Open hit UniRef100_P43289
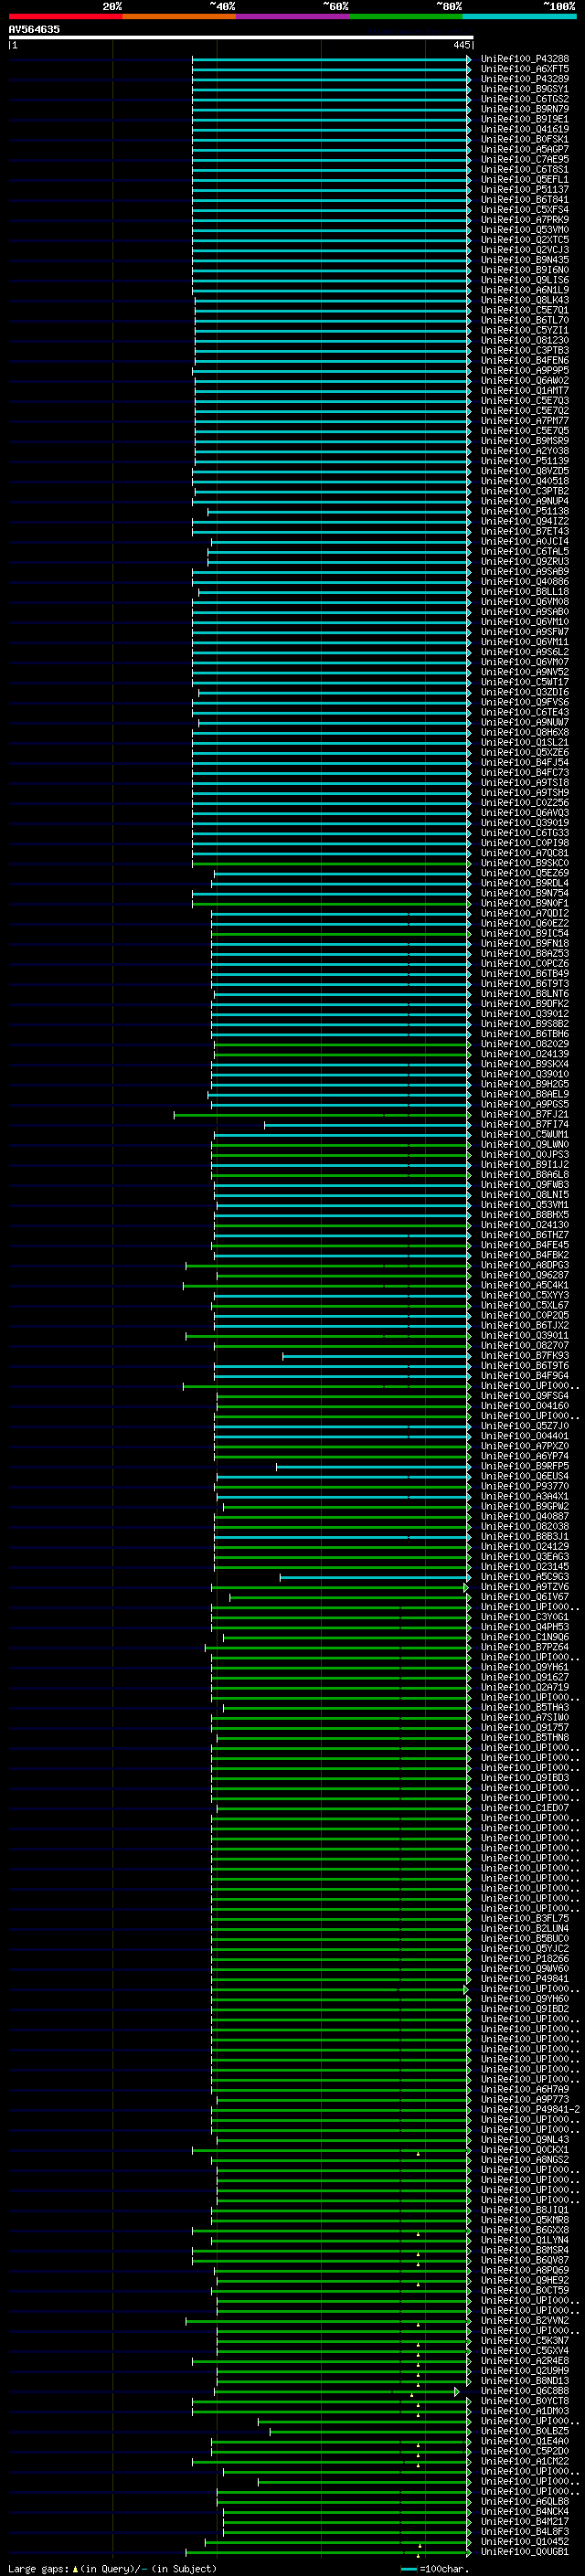 point(524,79)
